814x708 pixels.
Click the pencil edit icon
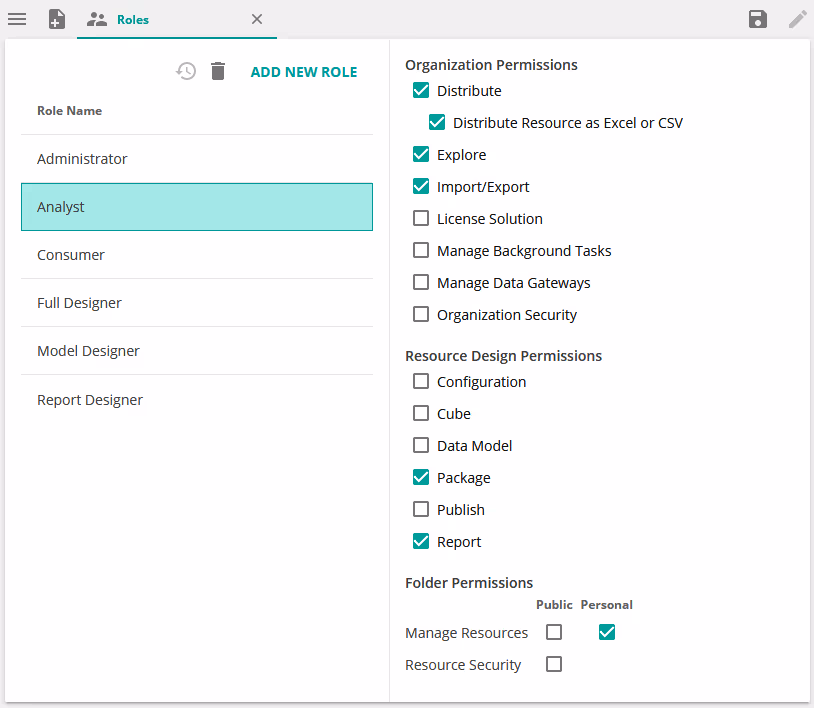(797, 19)
